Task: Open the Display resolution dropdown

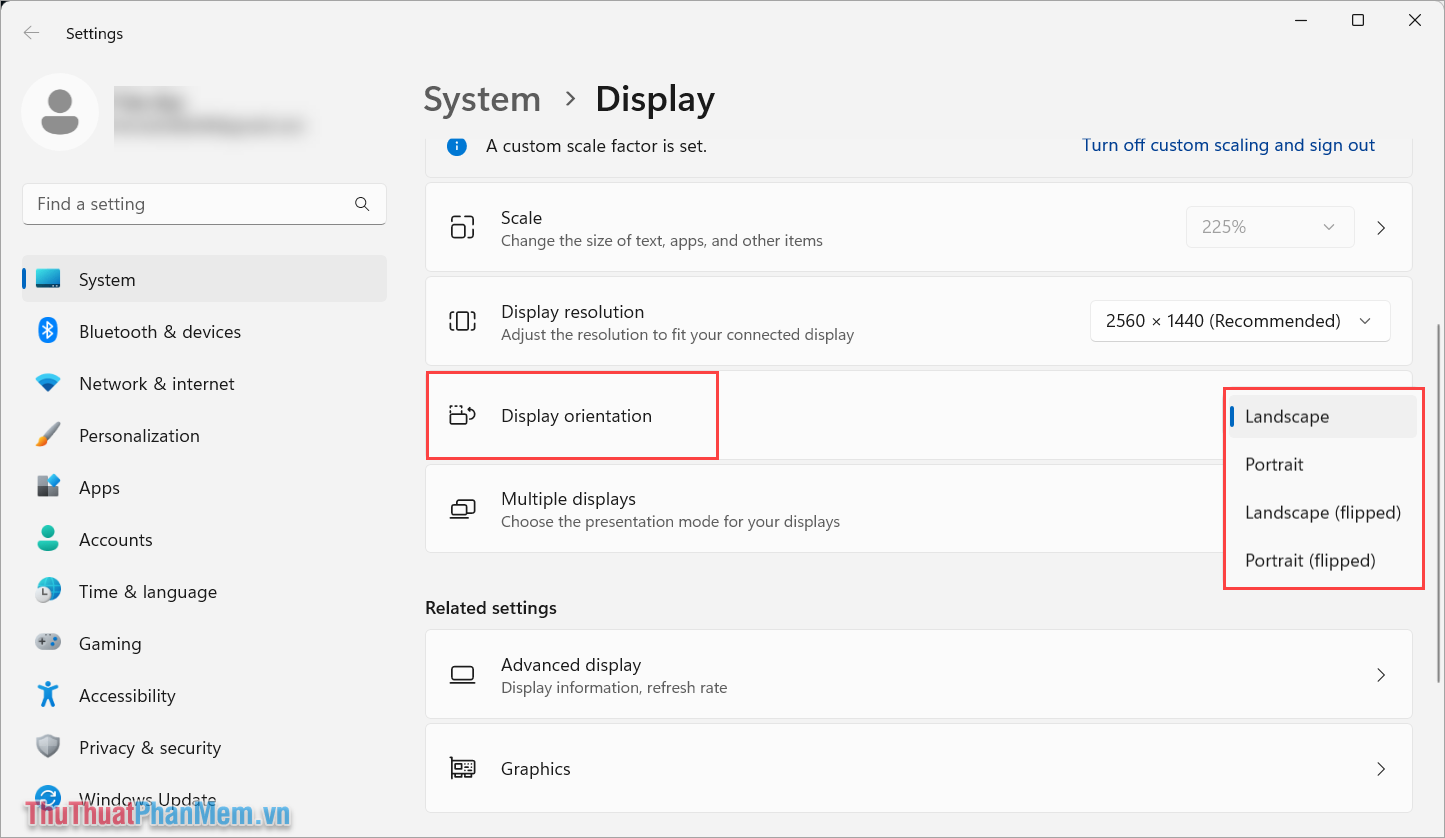Action: tap(1239, 321)
